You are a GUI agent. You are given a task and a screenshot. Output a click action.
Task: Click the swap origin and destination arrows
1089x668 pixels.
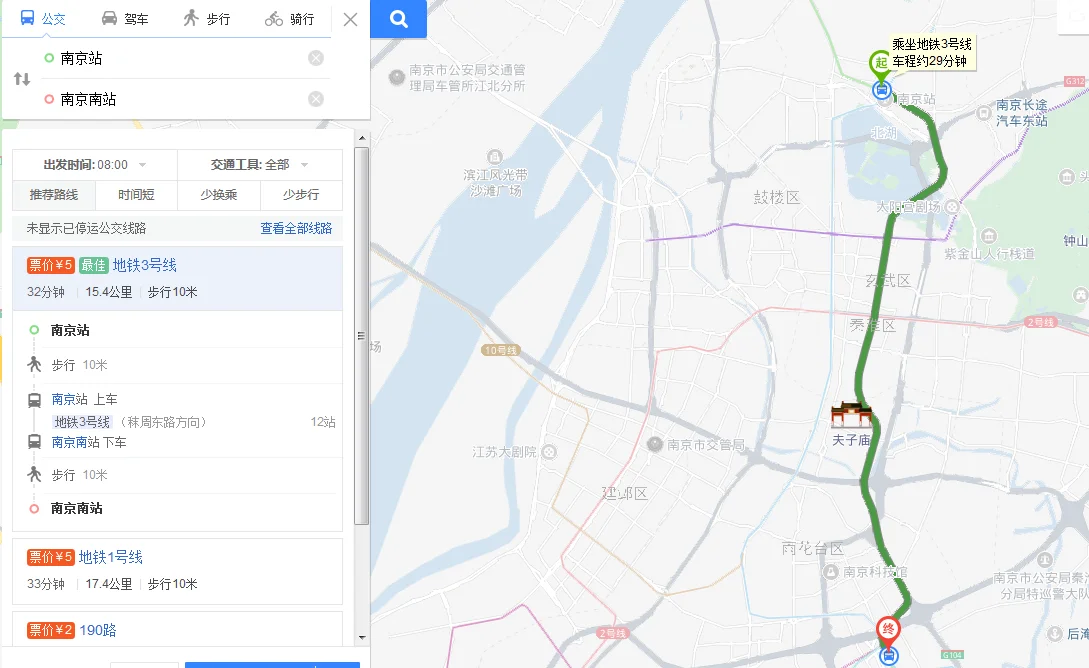tap(22, 78)
